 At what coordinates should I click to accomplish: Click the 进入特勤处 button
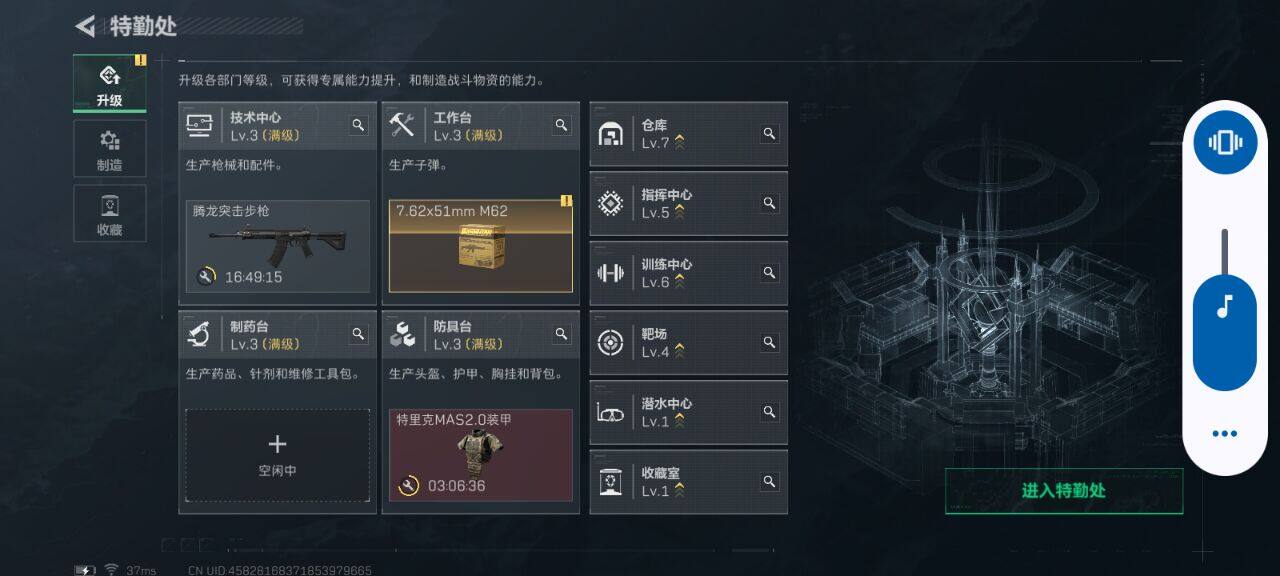point(1064,491)
